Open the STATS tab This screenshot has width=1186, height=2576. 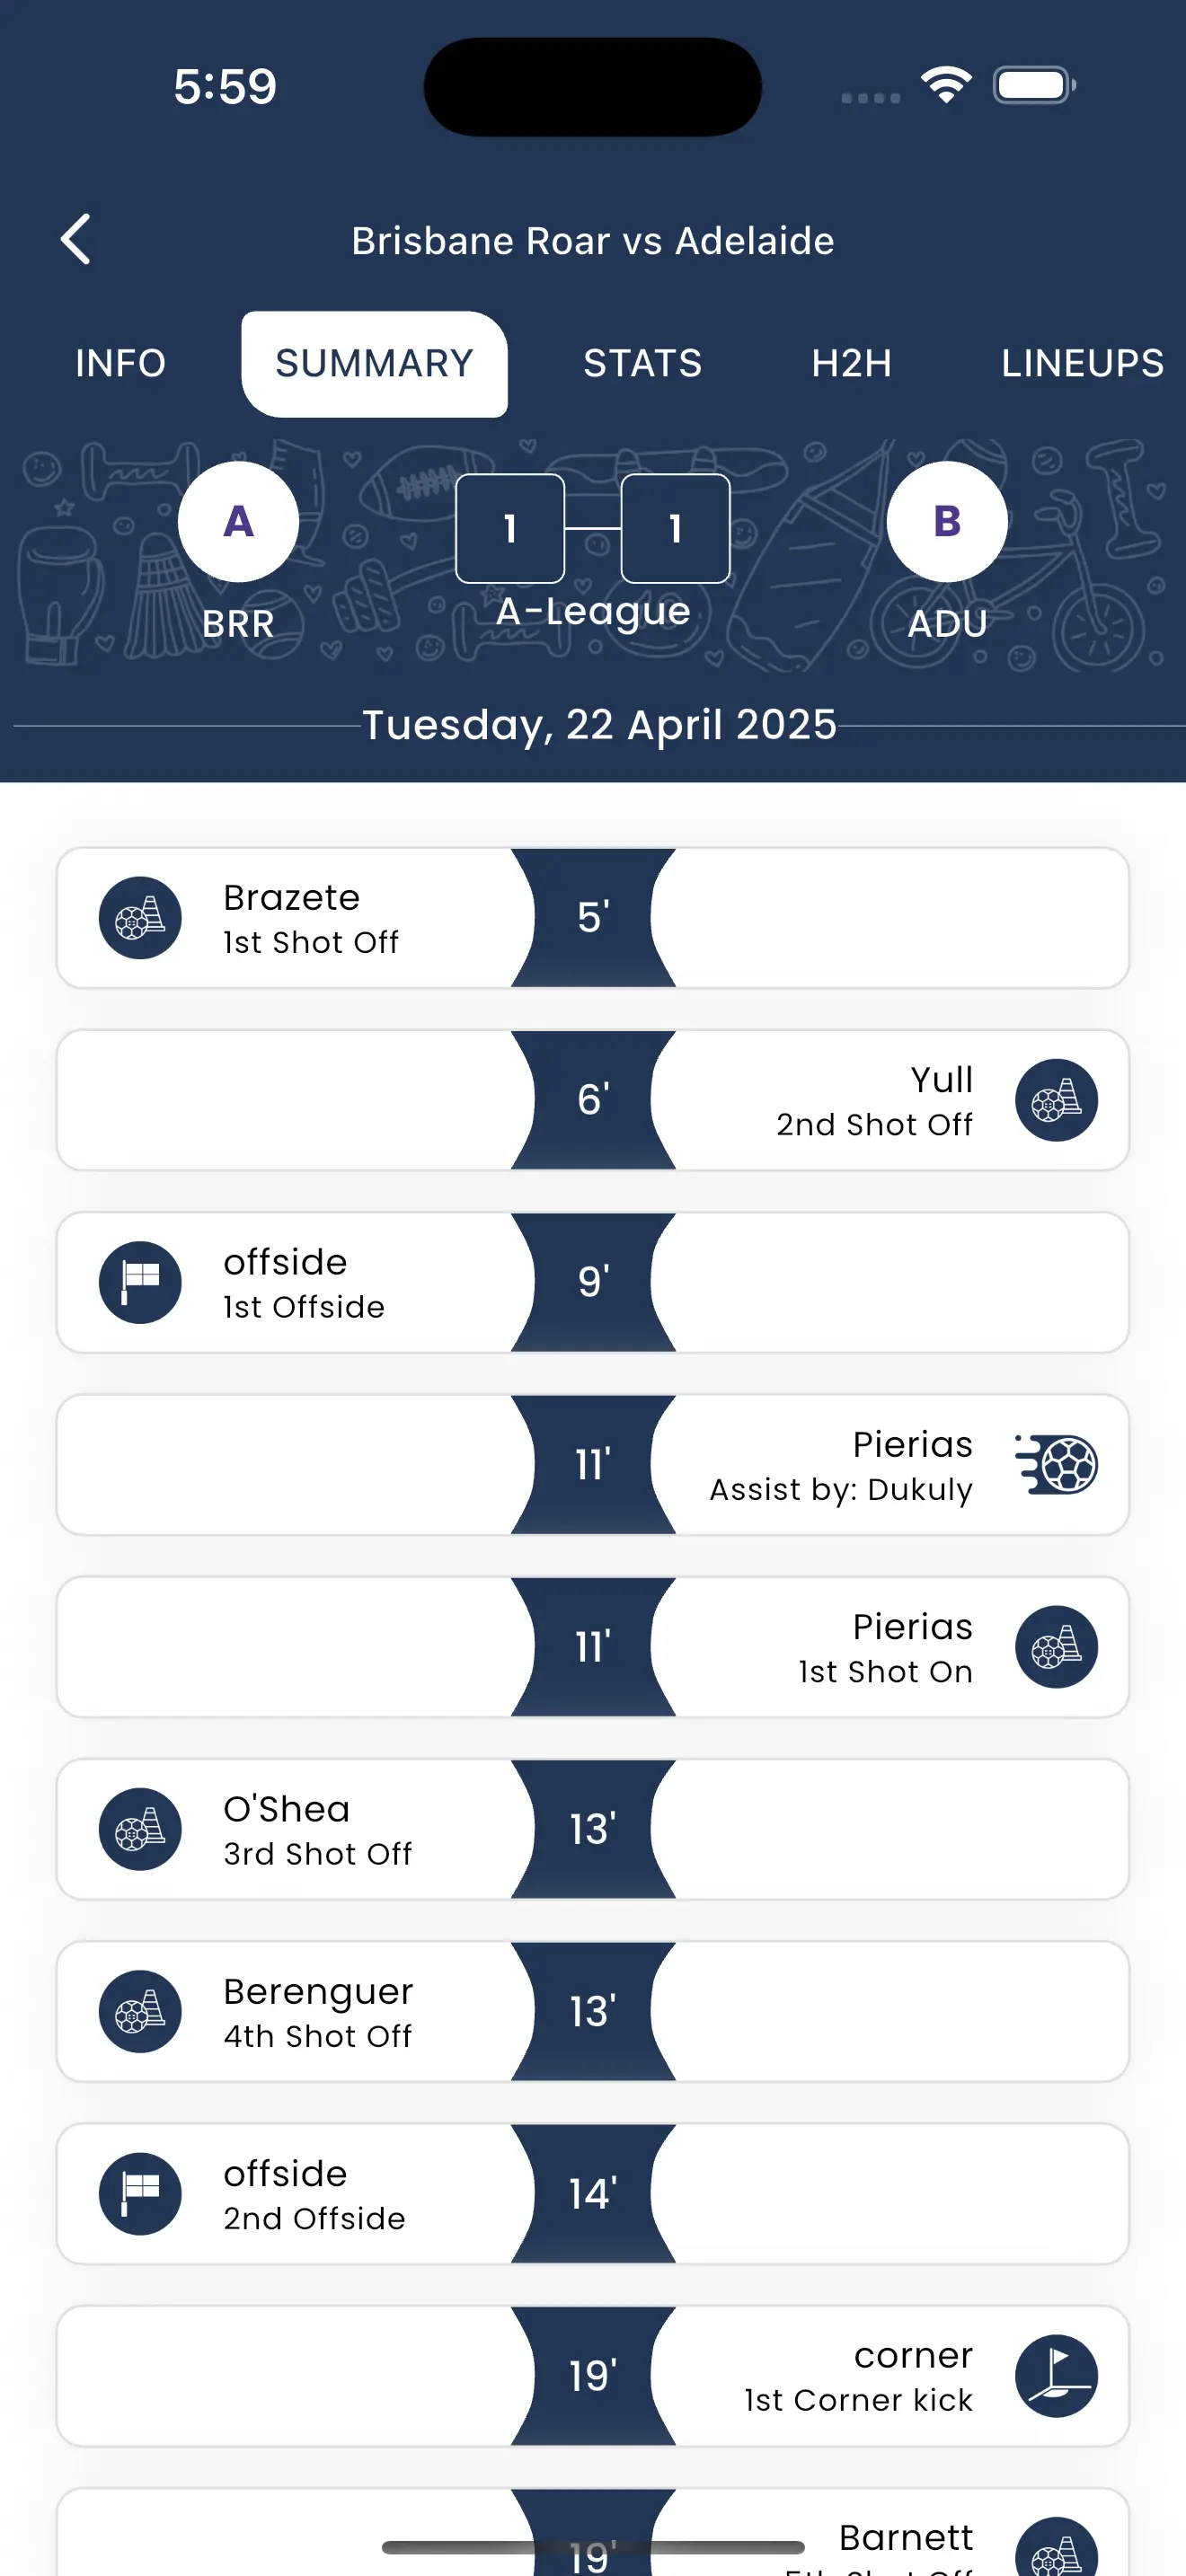[641, 364]
